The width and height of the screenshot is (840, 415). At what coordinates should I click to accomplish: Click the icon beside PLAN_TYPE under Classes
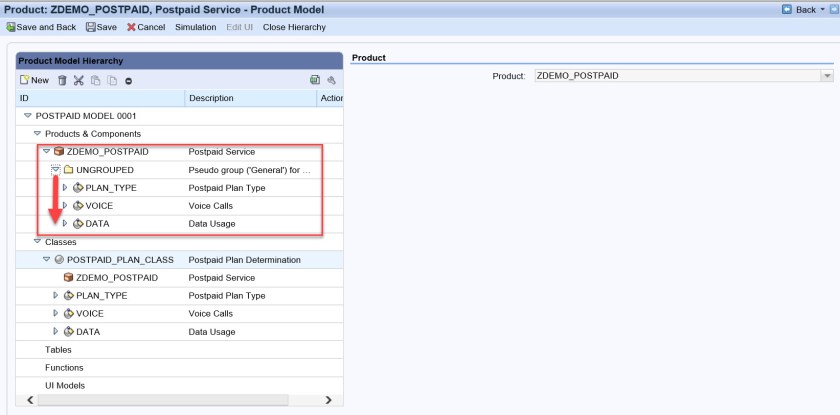pos(69,296)
